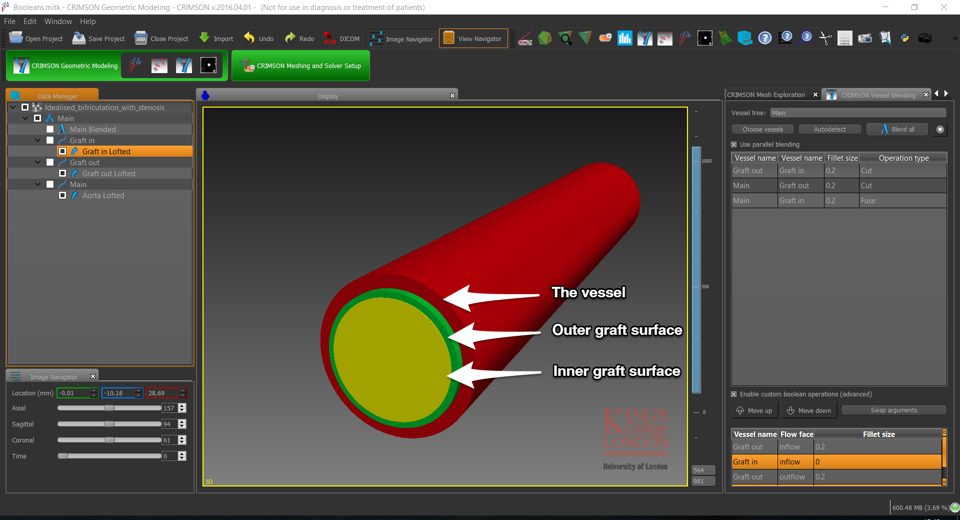Click the Sagittal slice slider
This screenshot has height=520, width=960.
[109, 424]
